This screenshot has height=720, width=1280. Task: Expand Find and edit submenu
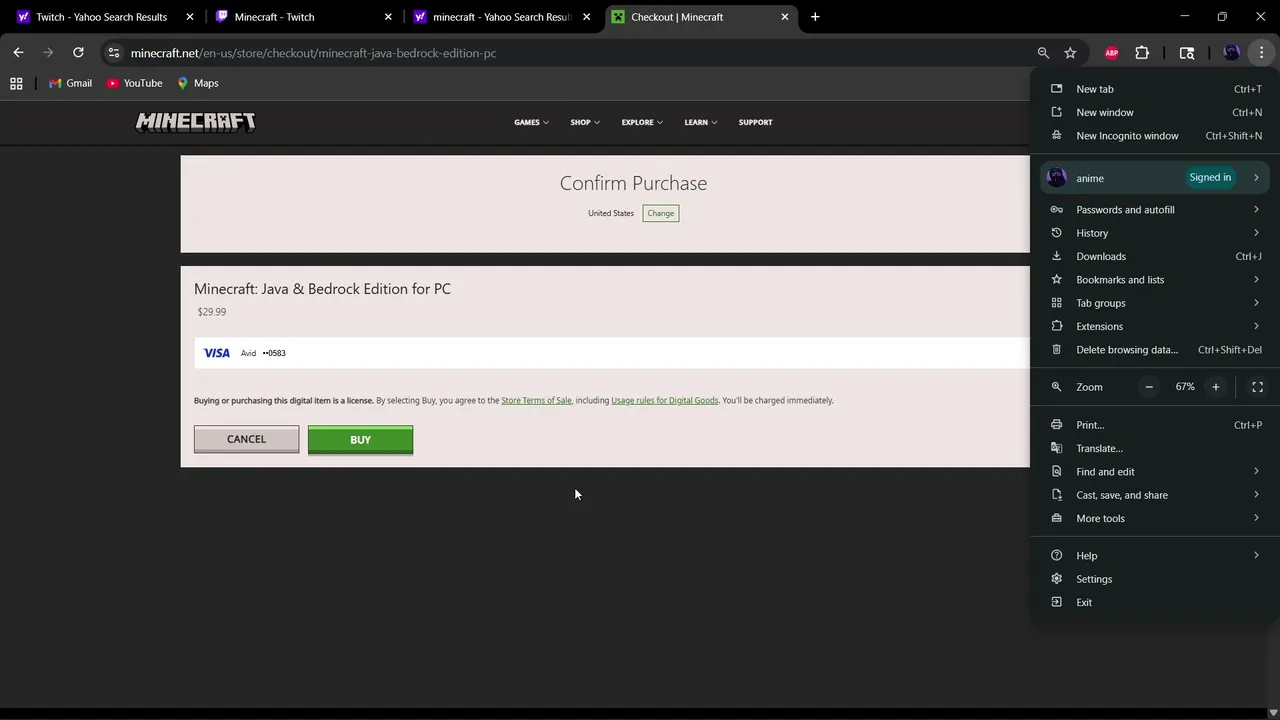click(1155, 472)
